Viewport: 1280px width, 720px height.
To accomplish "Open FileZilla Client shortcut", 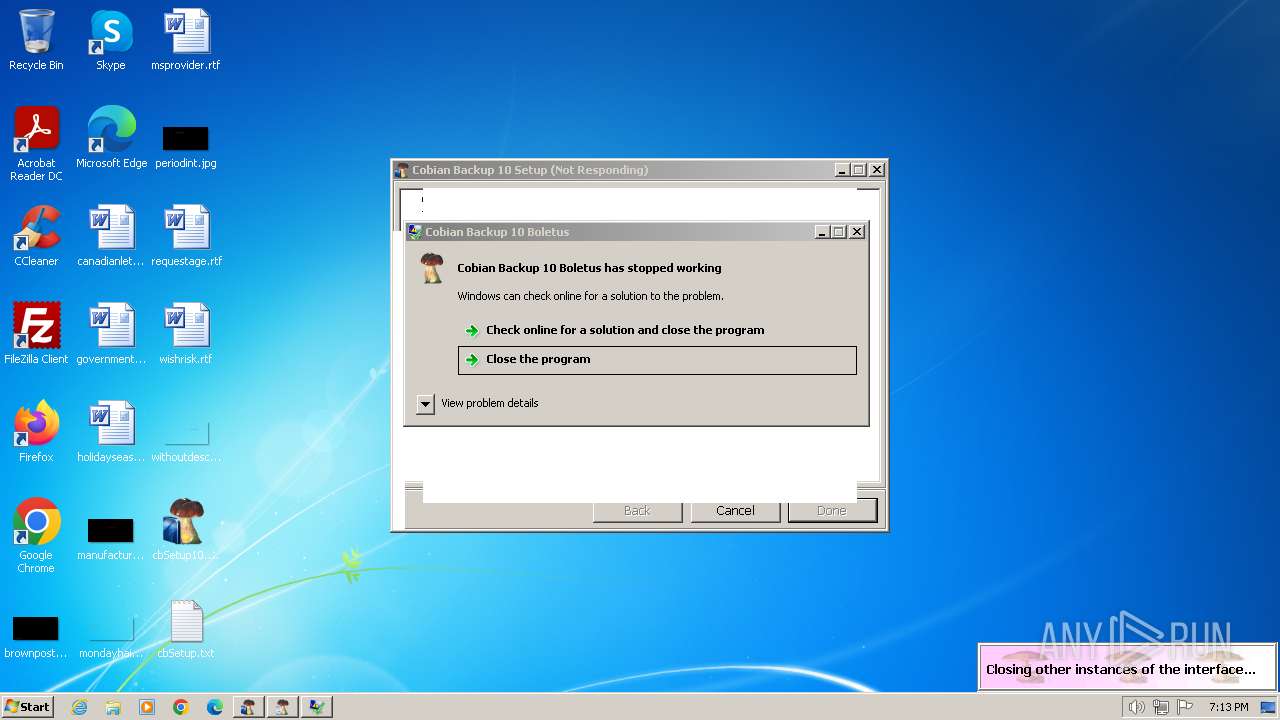I will pyautogui.click(x=36, y=334).
